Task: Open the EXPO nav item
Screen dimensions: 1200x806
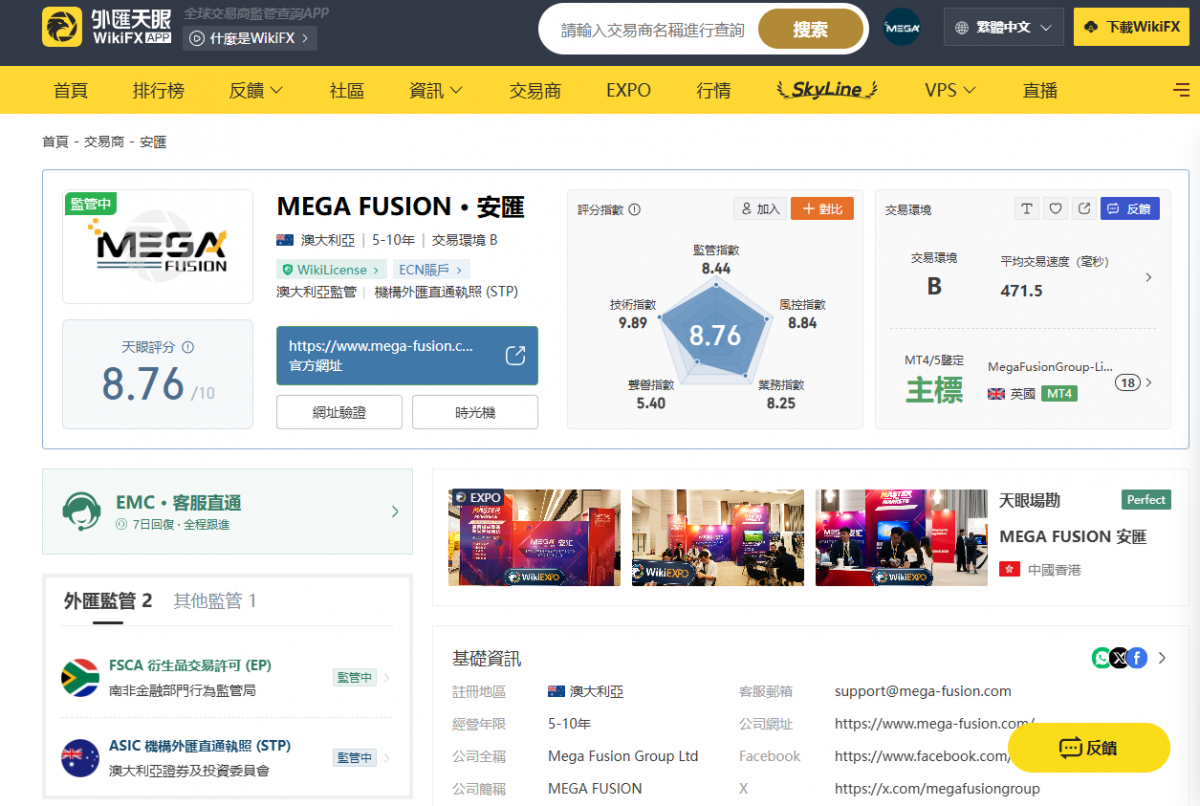Action: point(628,90)
